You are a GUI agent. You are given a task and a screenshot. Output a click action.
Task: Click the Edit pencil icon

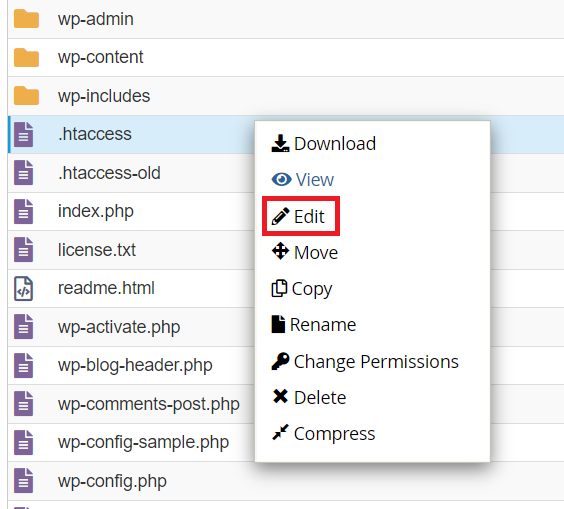point(280,216)
